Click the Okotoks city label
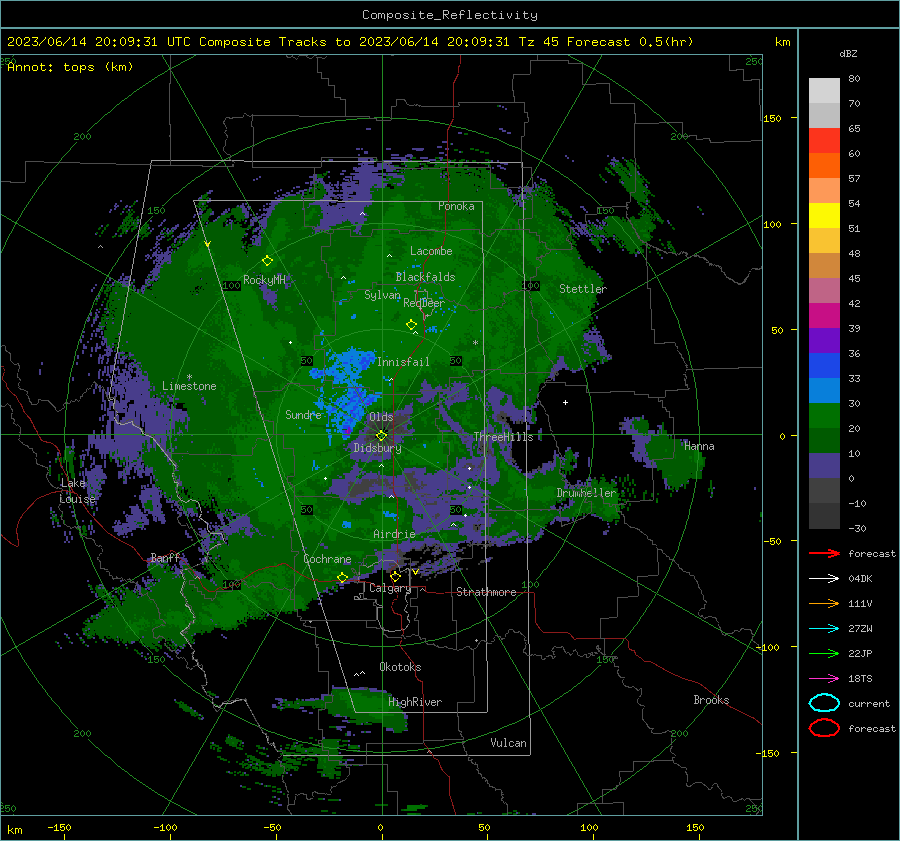This screenshot has width=900, height=841. (400, 667)
